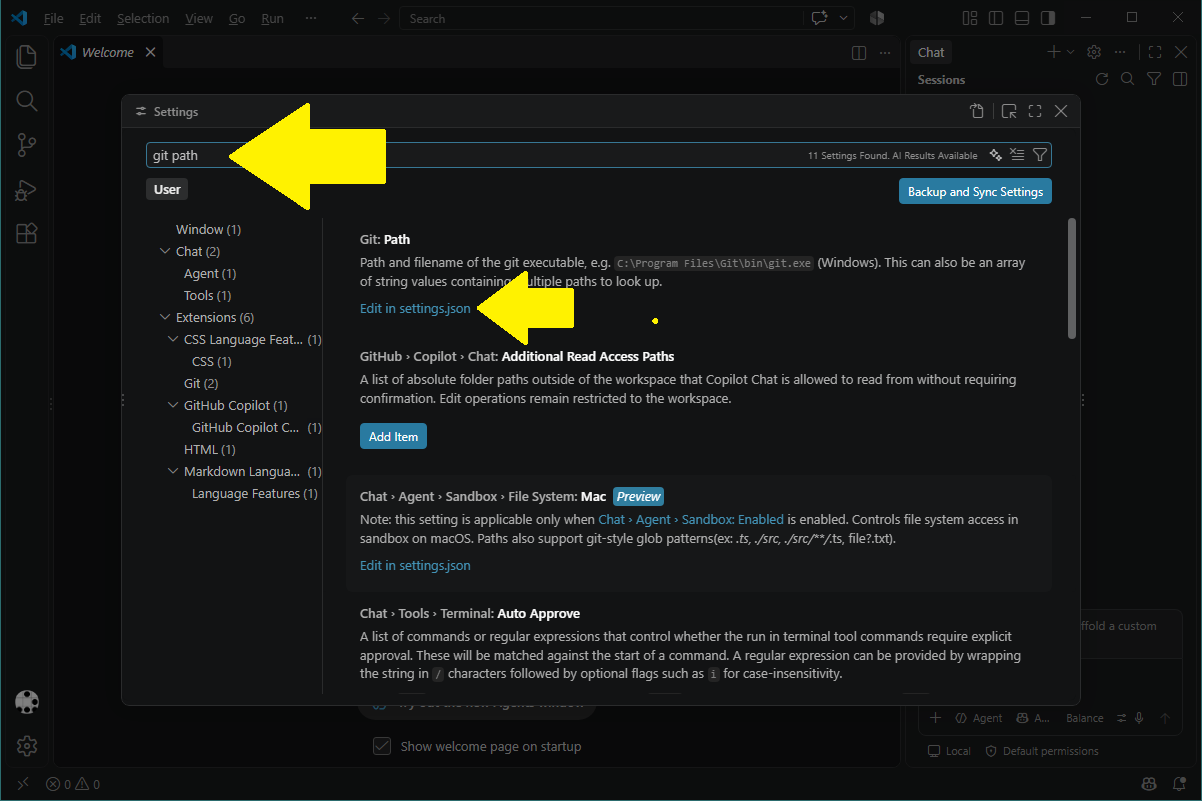Open settings filter funnel in search box
1202x801 pixels.
tap(1040, 155)
